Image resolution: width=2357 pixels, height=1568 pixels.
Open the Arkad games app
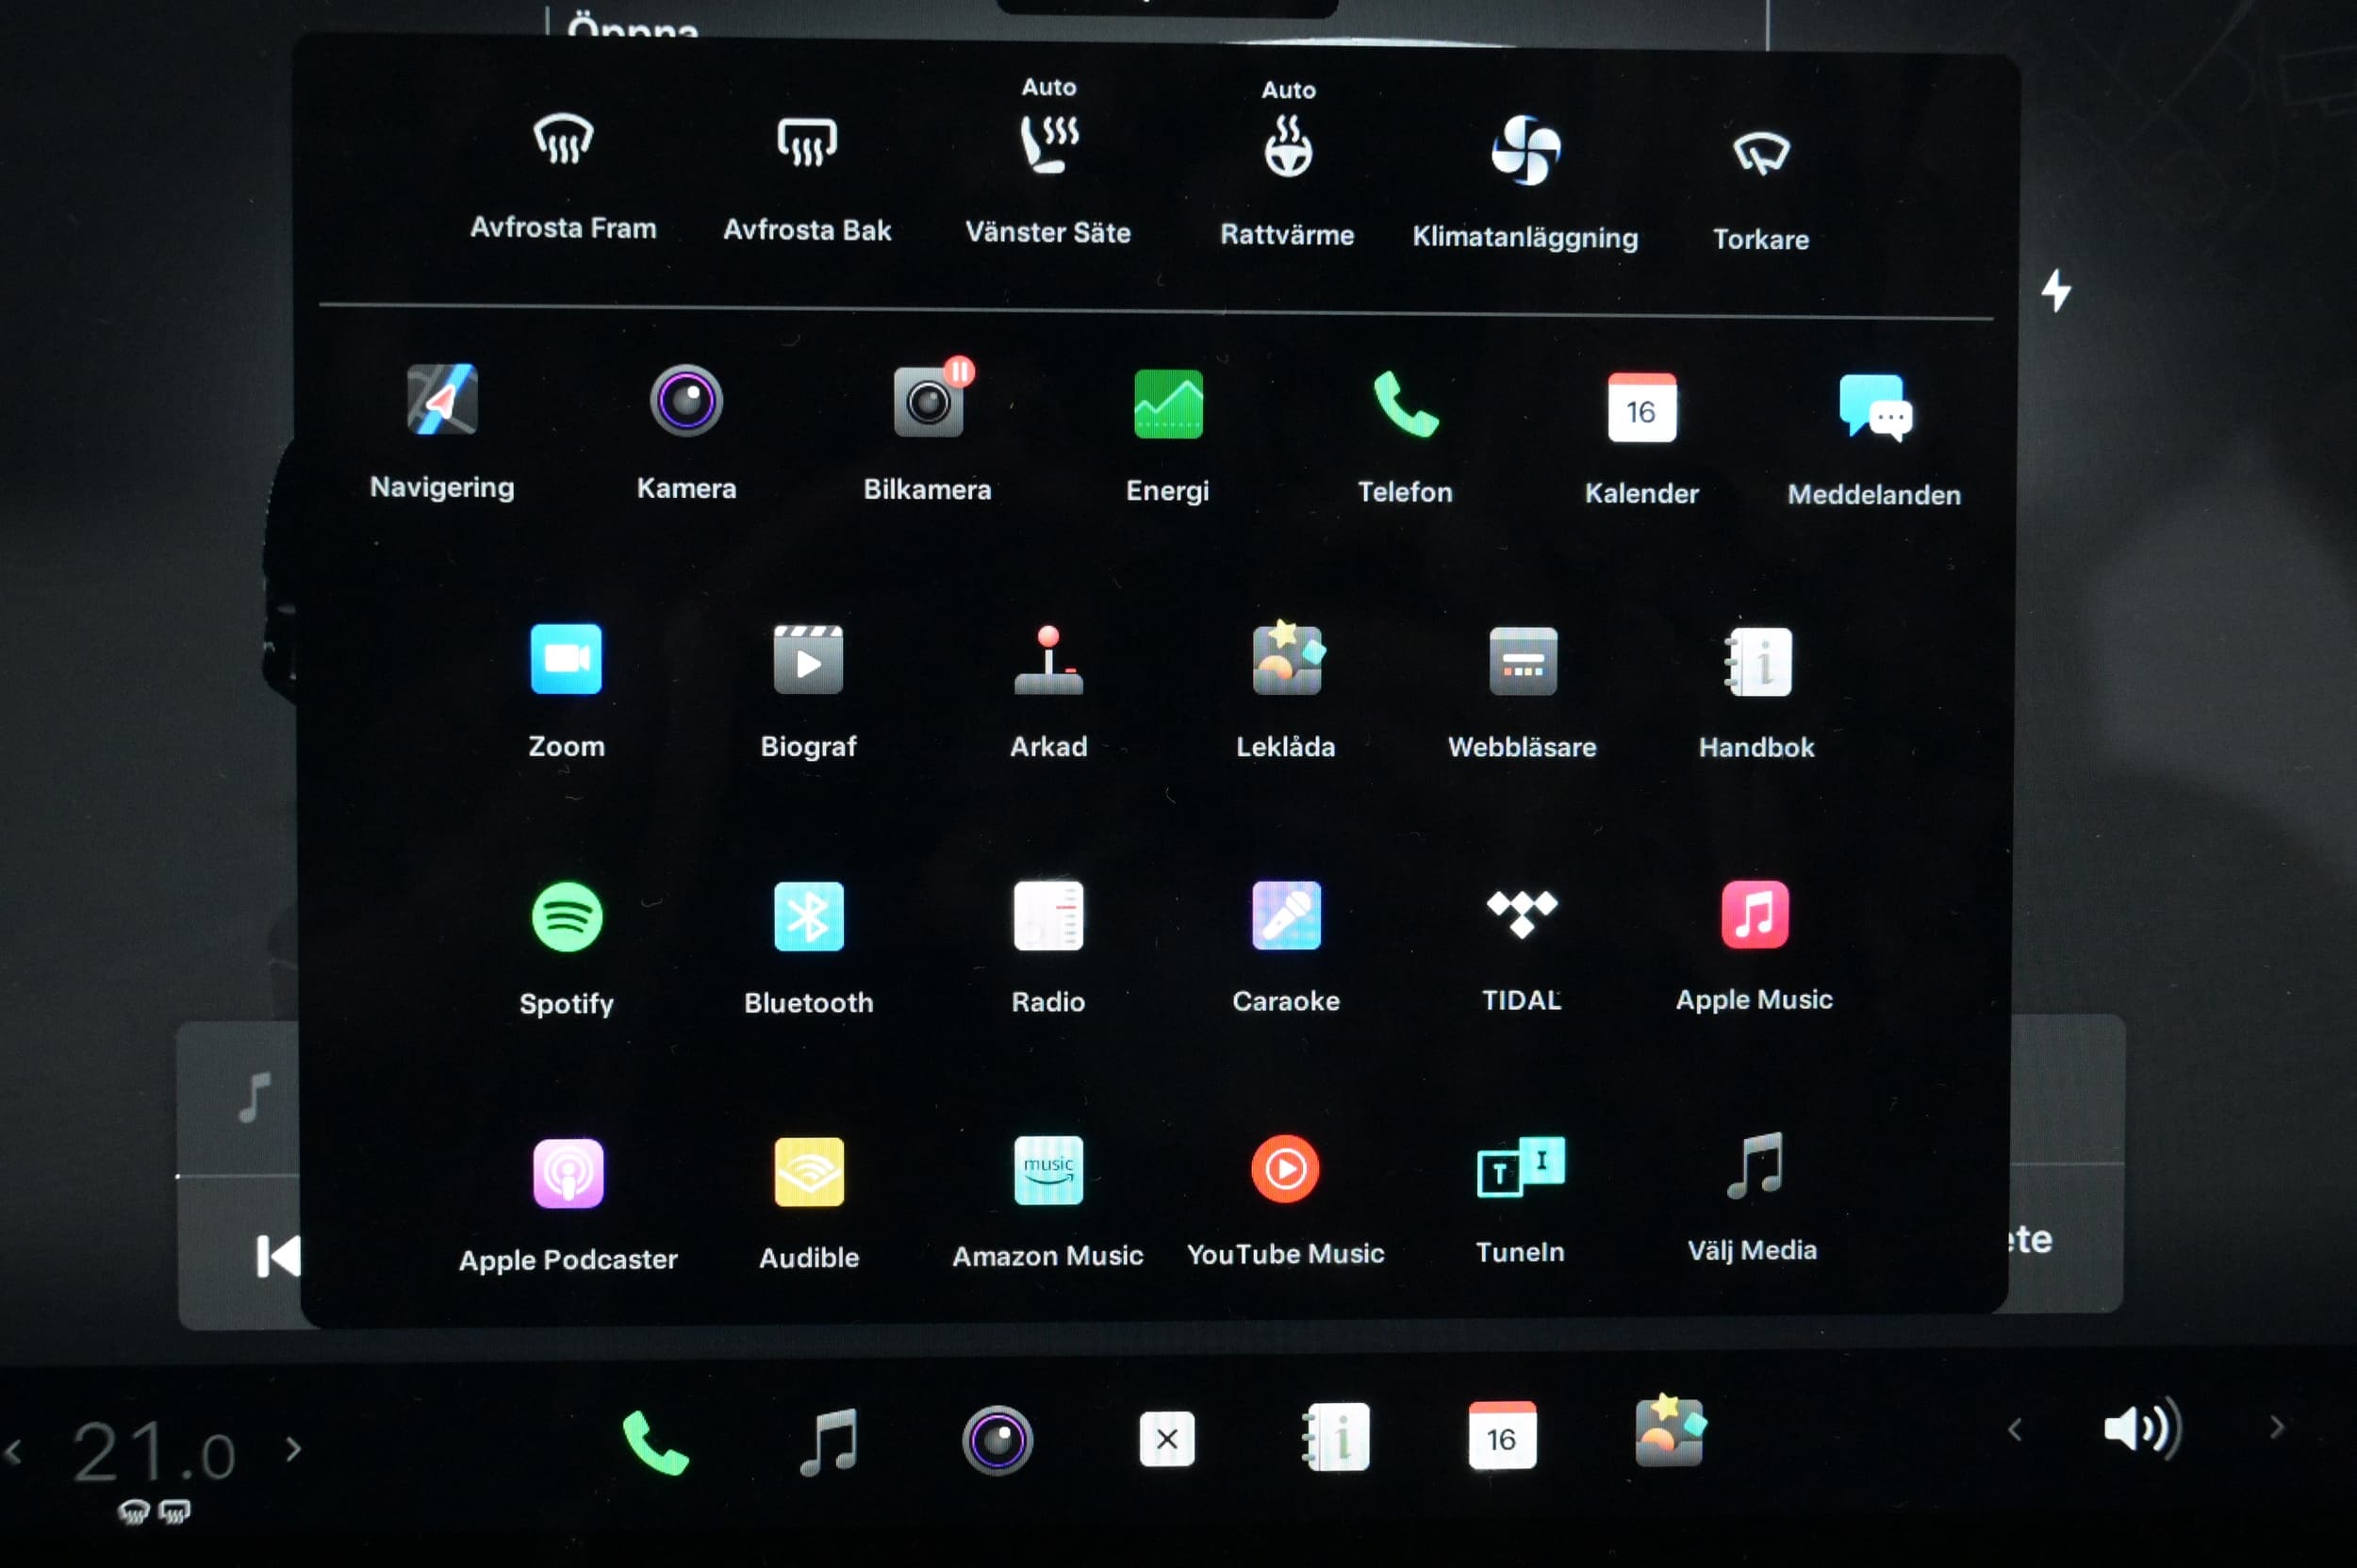tap(1048, 661)
